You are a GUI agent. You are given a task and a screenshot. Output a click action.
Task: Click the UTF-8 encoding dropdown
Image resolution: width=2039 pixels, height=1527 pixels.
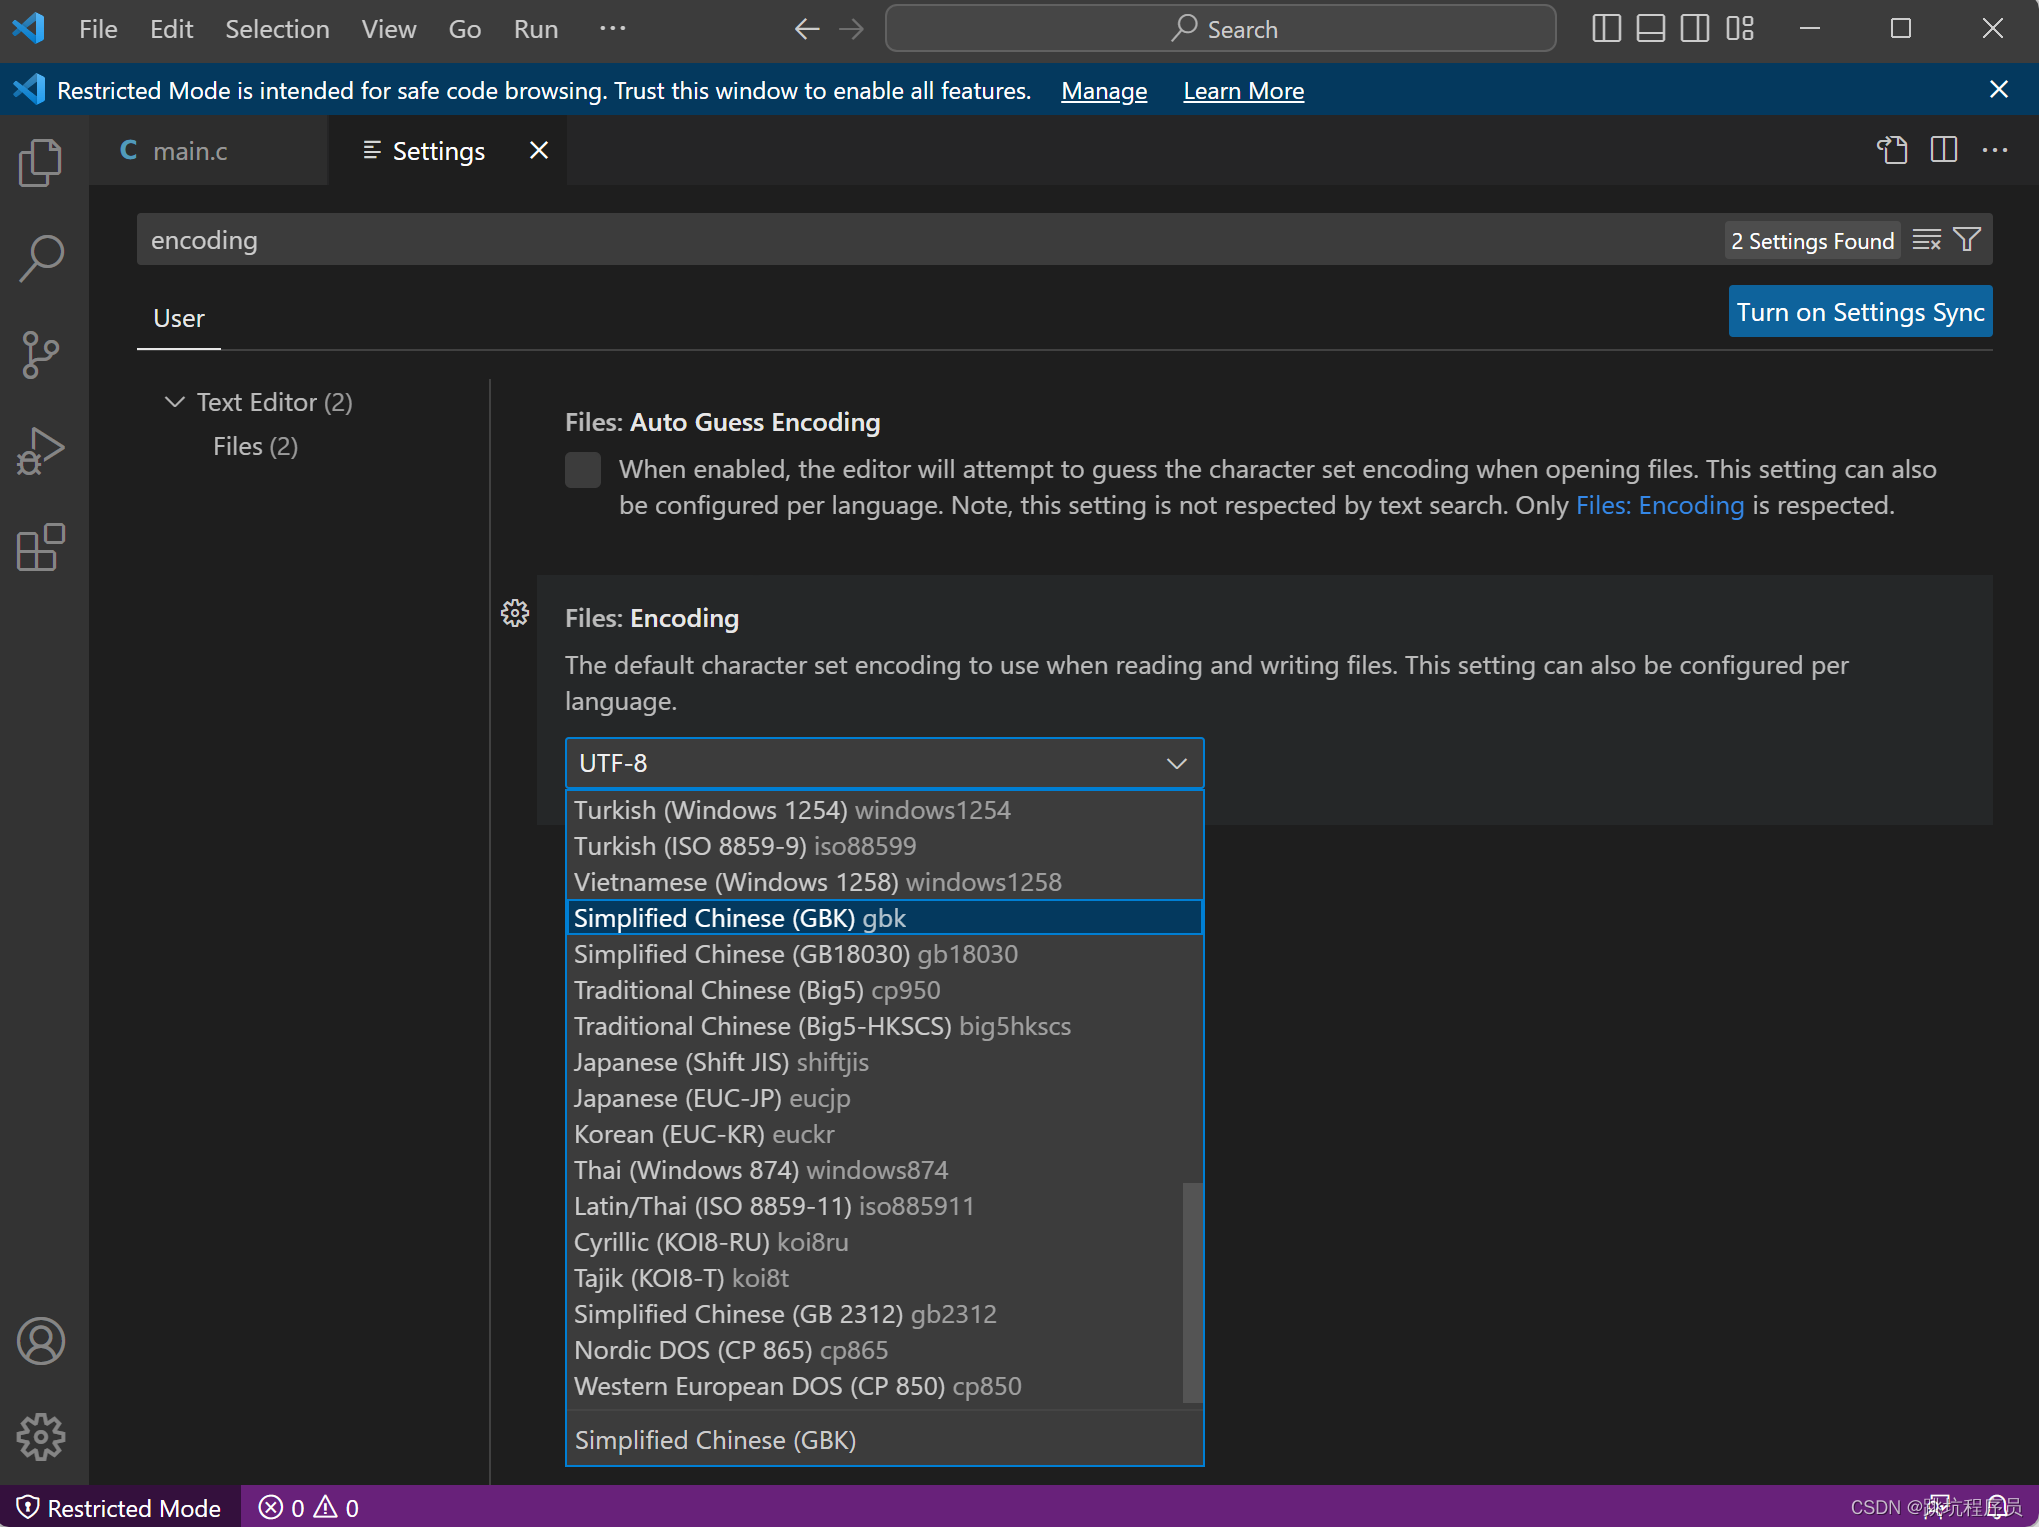coord(884,763)
